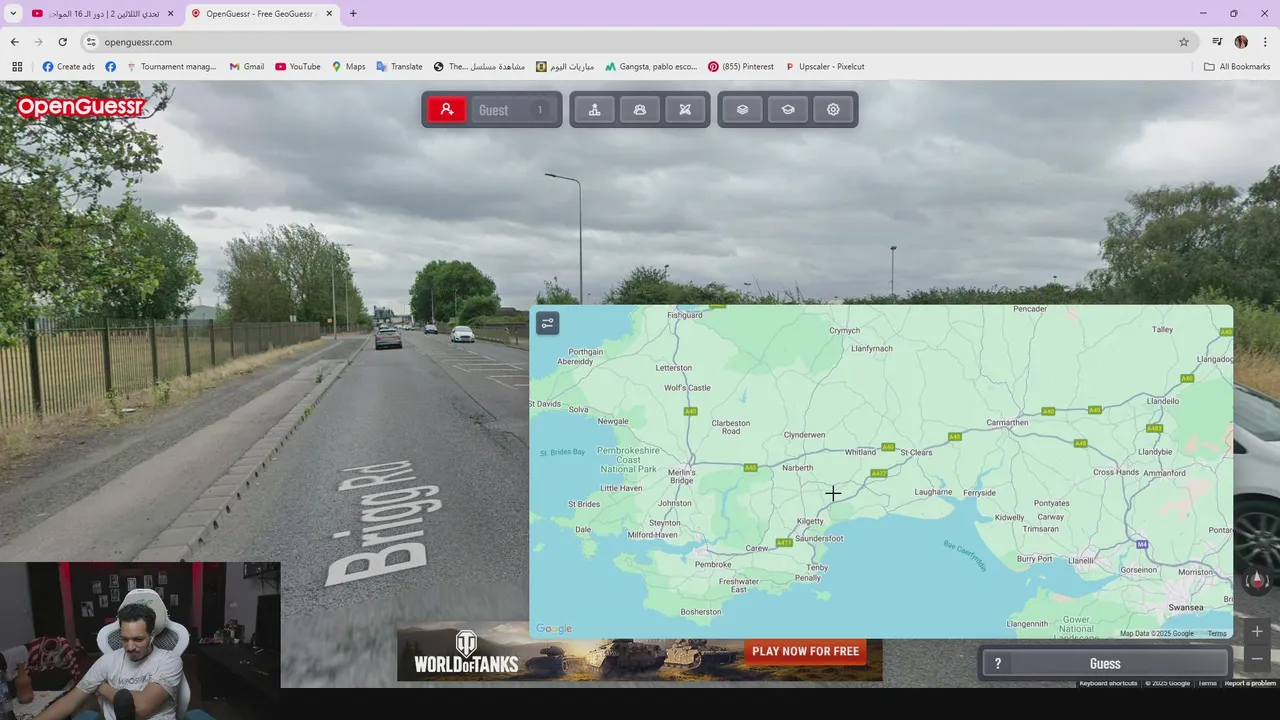This screenshot has height=720, width=1280.
Task: Zoom in with the street view plus button
Action: [1257, 631]
